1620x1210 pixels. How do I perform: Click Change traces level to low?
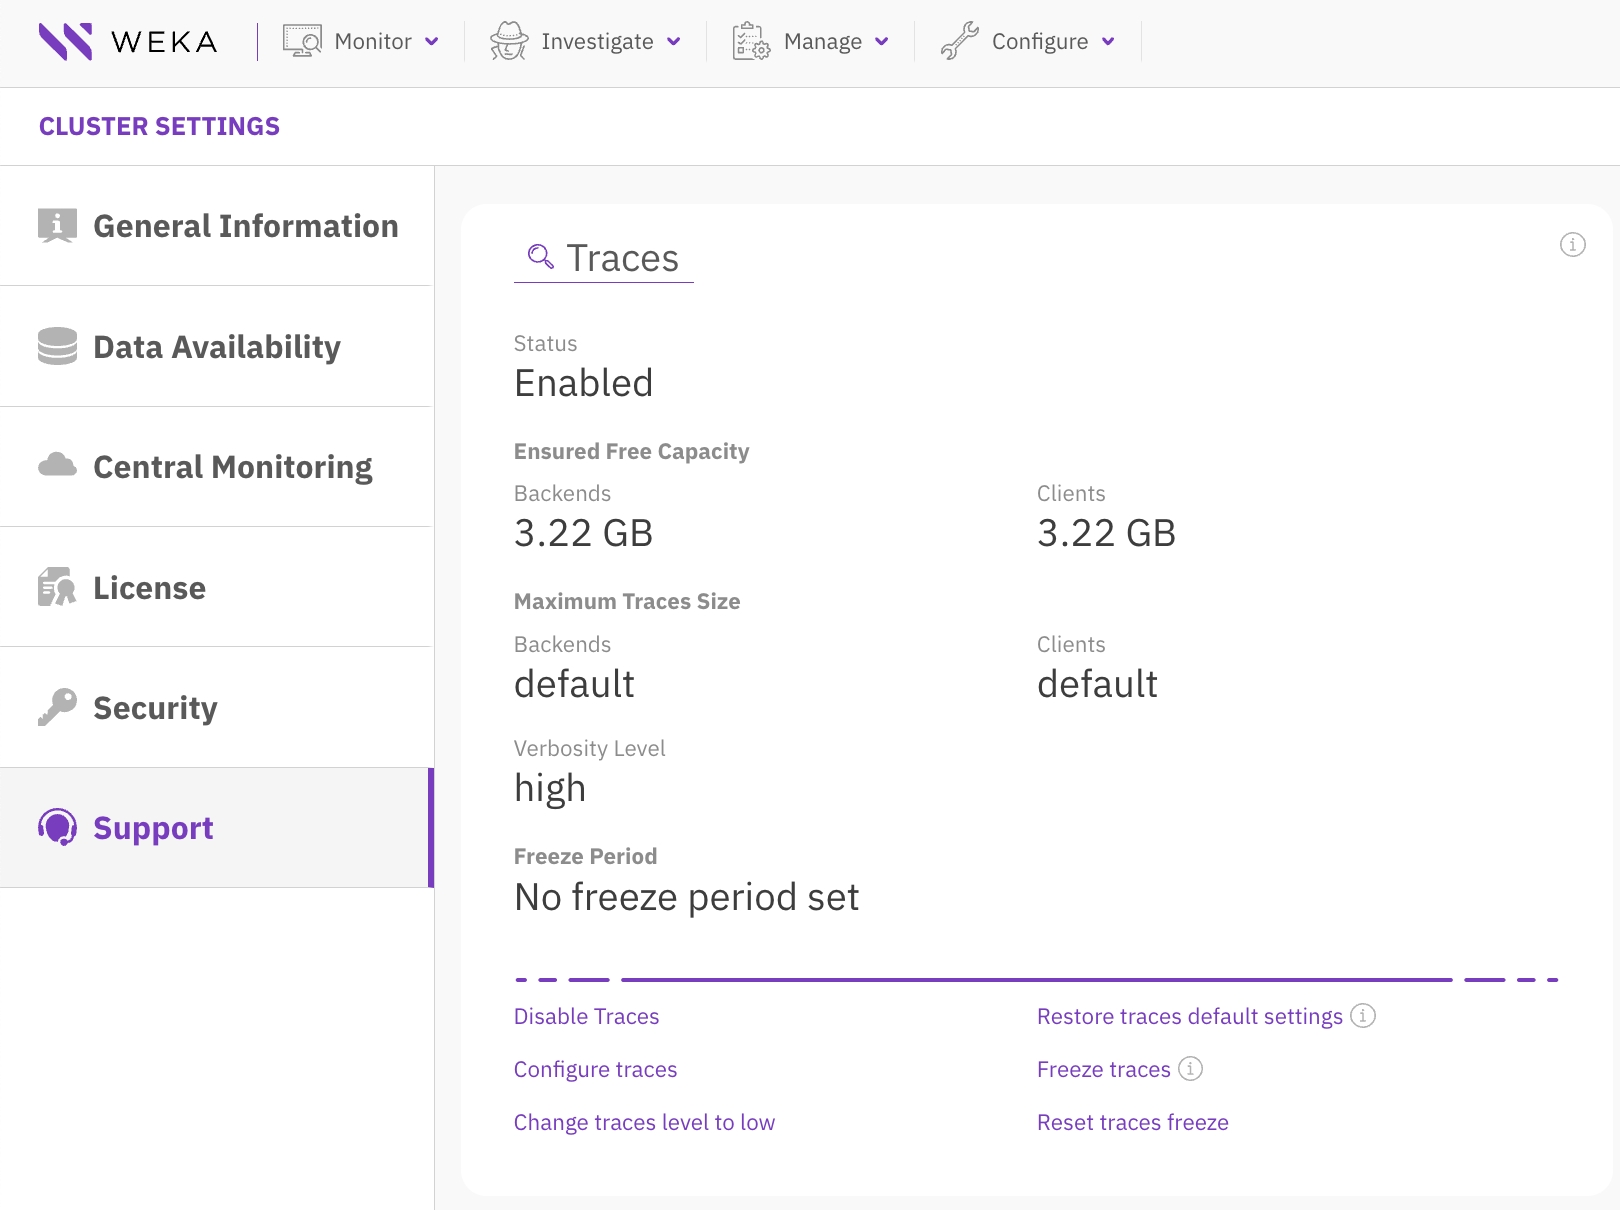644,1123
